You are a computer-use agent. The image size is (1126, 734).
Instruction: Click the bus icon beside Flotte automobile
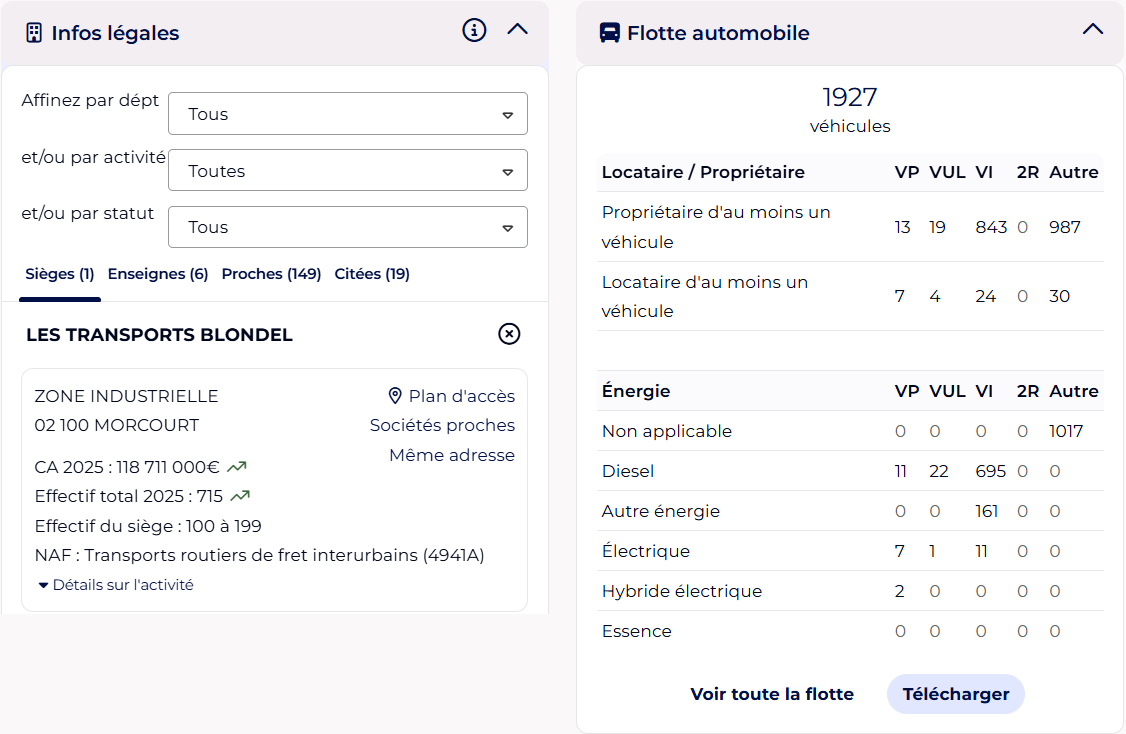point(610,33)
